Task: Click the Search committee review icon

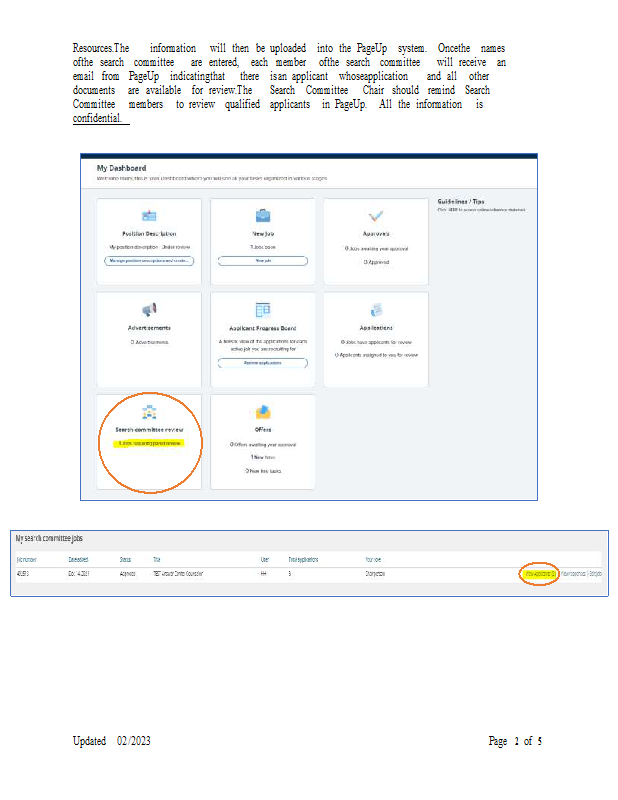Action: [x=149, y=412]
